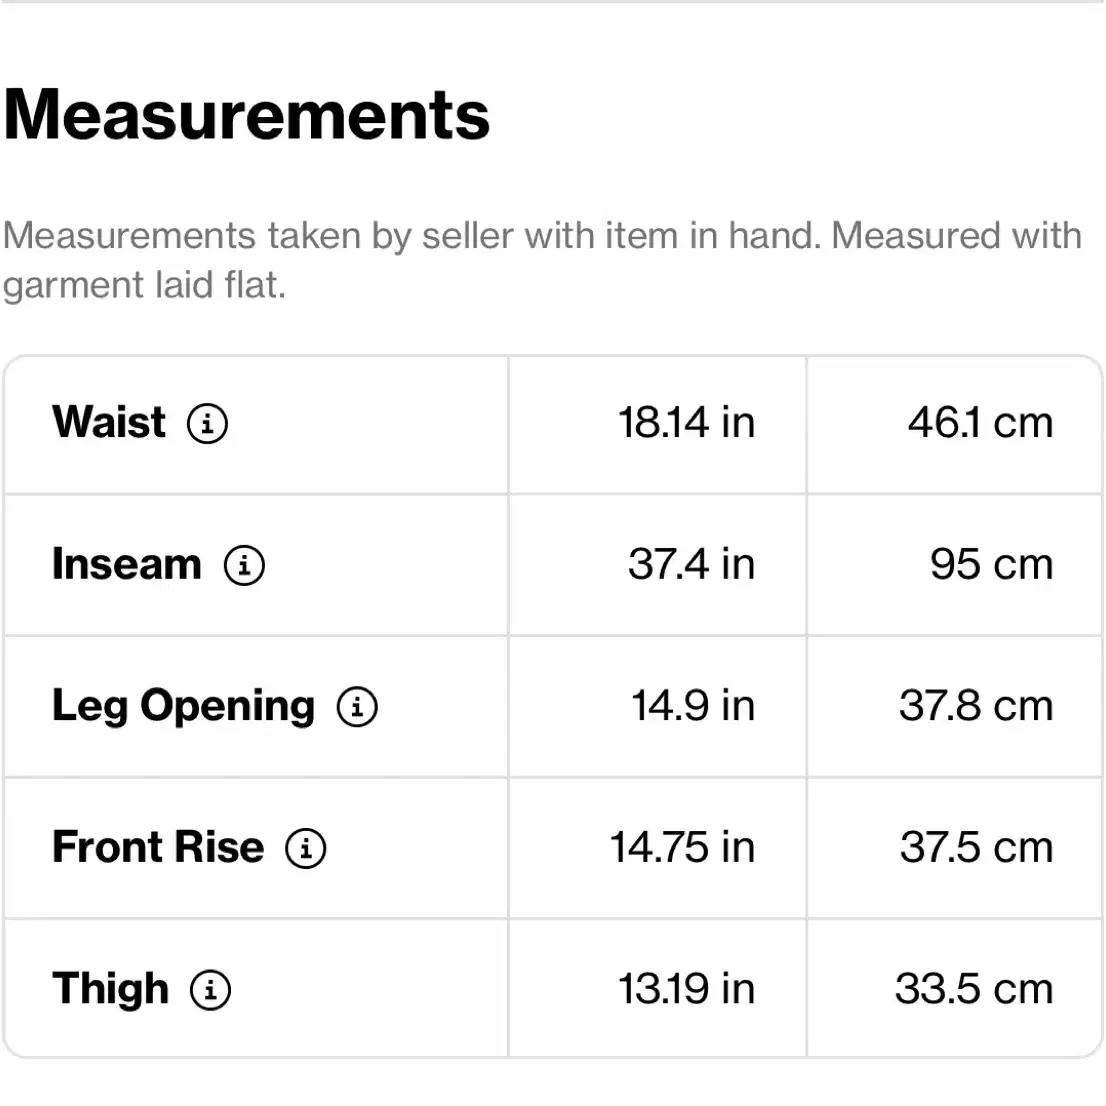The height and width of the screenshot is (1106, 1106).
Task: Click the 37.8 cm leg opening value
Action: (x=976, y=706)
